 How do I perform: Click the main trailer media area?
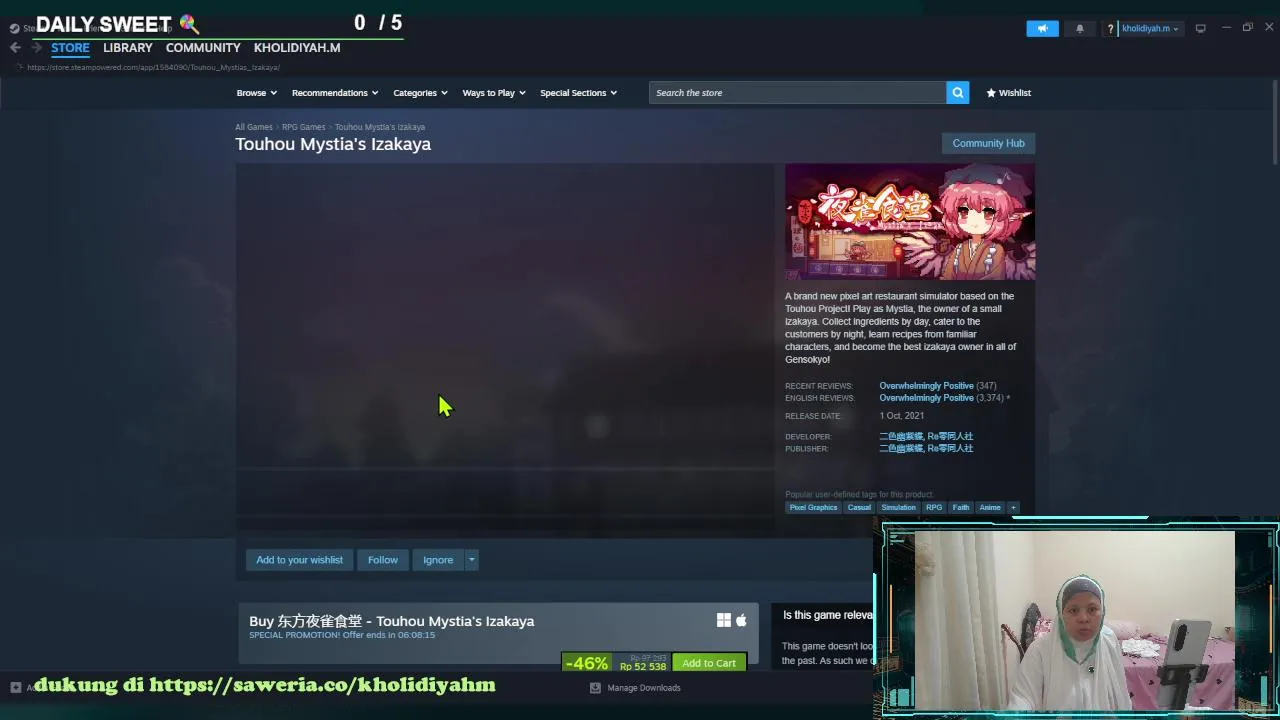click(x=505, y=347)
